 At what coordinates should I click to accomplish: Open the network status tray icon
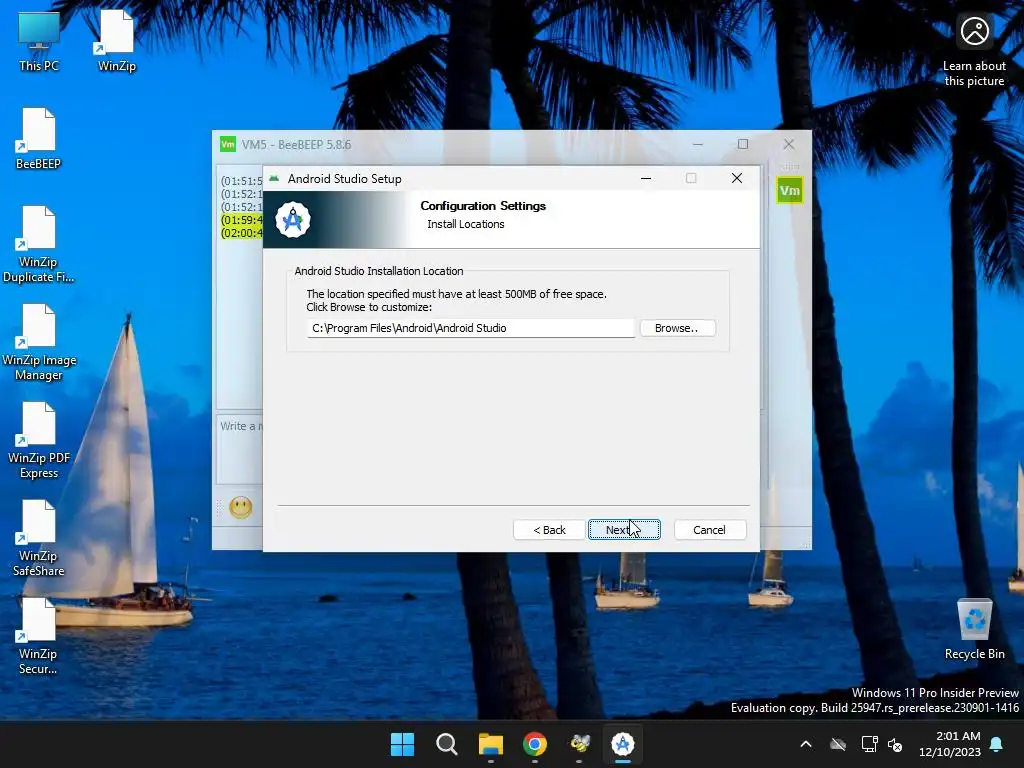pyautogui.click(x=869, y=744)
